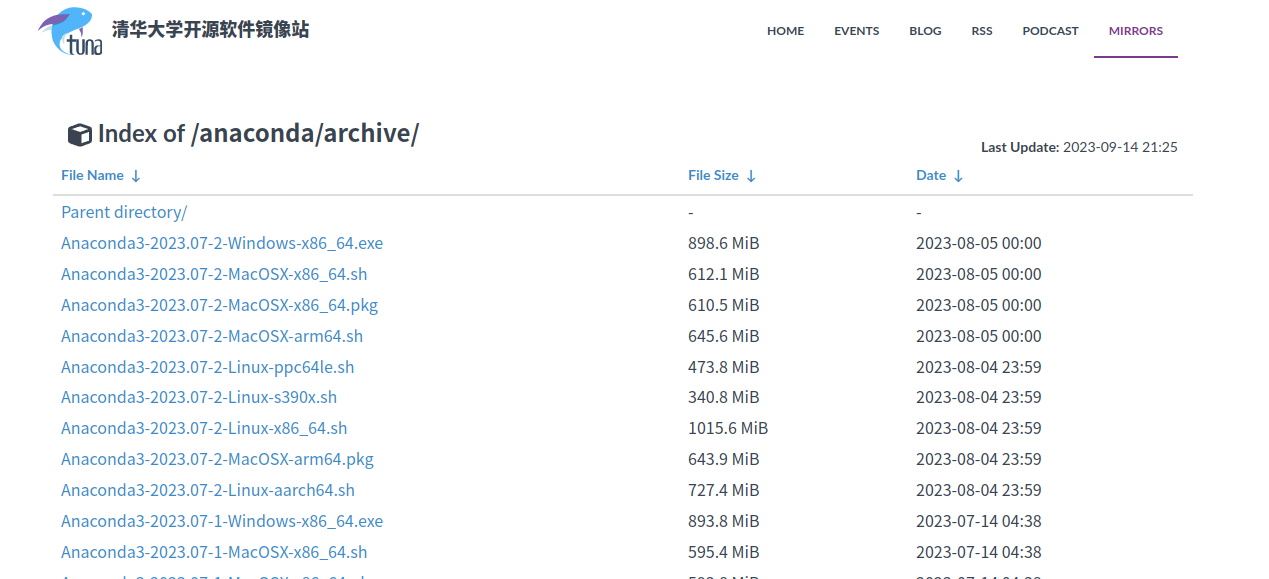The image size is (1269, 579).
Task: Click the 清华大学开源软件镜像站 site title
Action: (x=211, y=30)
